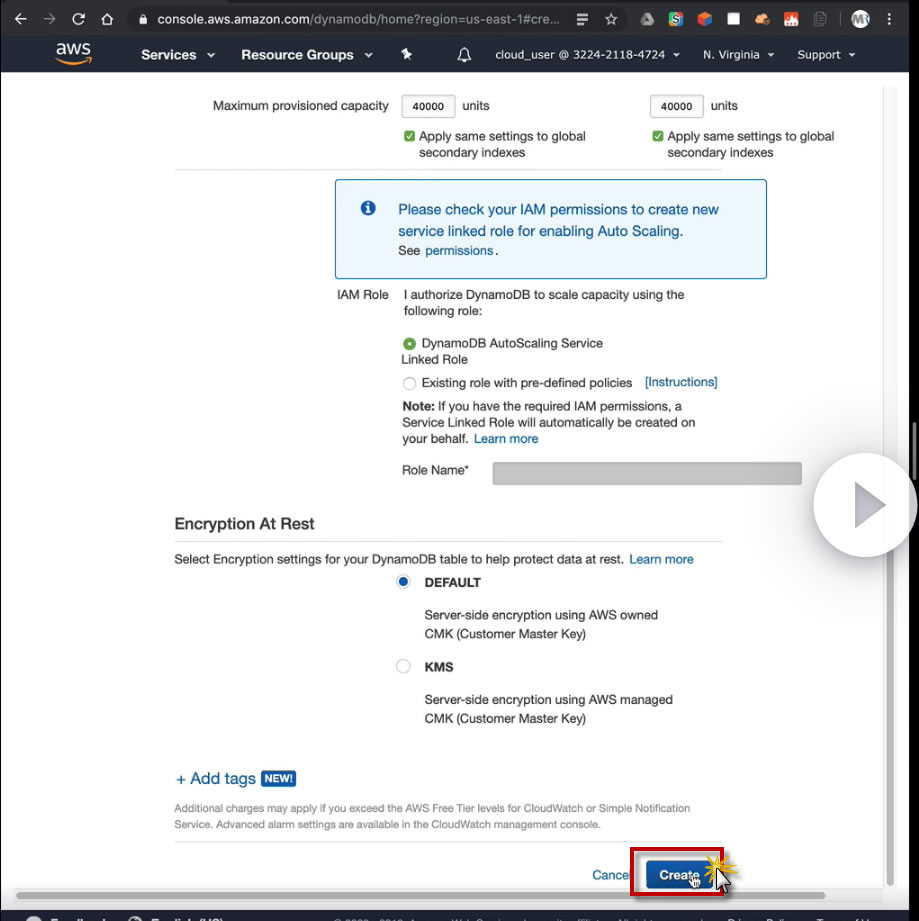Uncheck the second Apply same settings to global secondary indexes
The height and width of the screenshot is (921, 919).
[658, 136]
